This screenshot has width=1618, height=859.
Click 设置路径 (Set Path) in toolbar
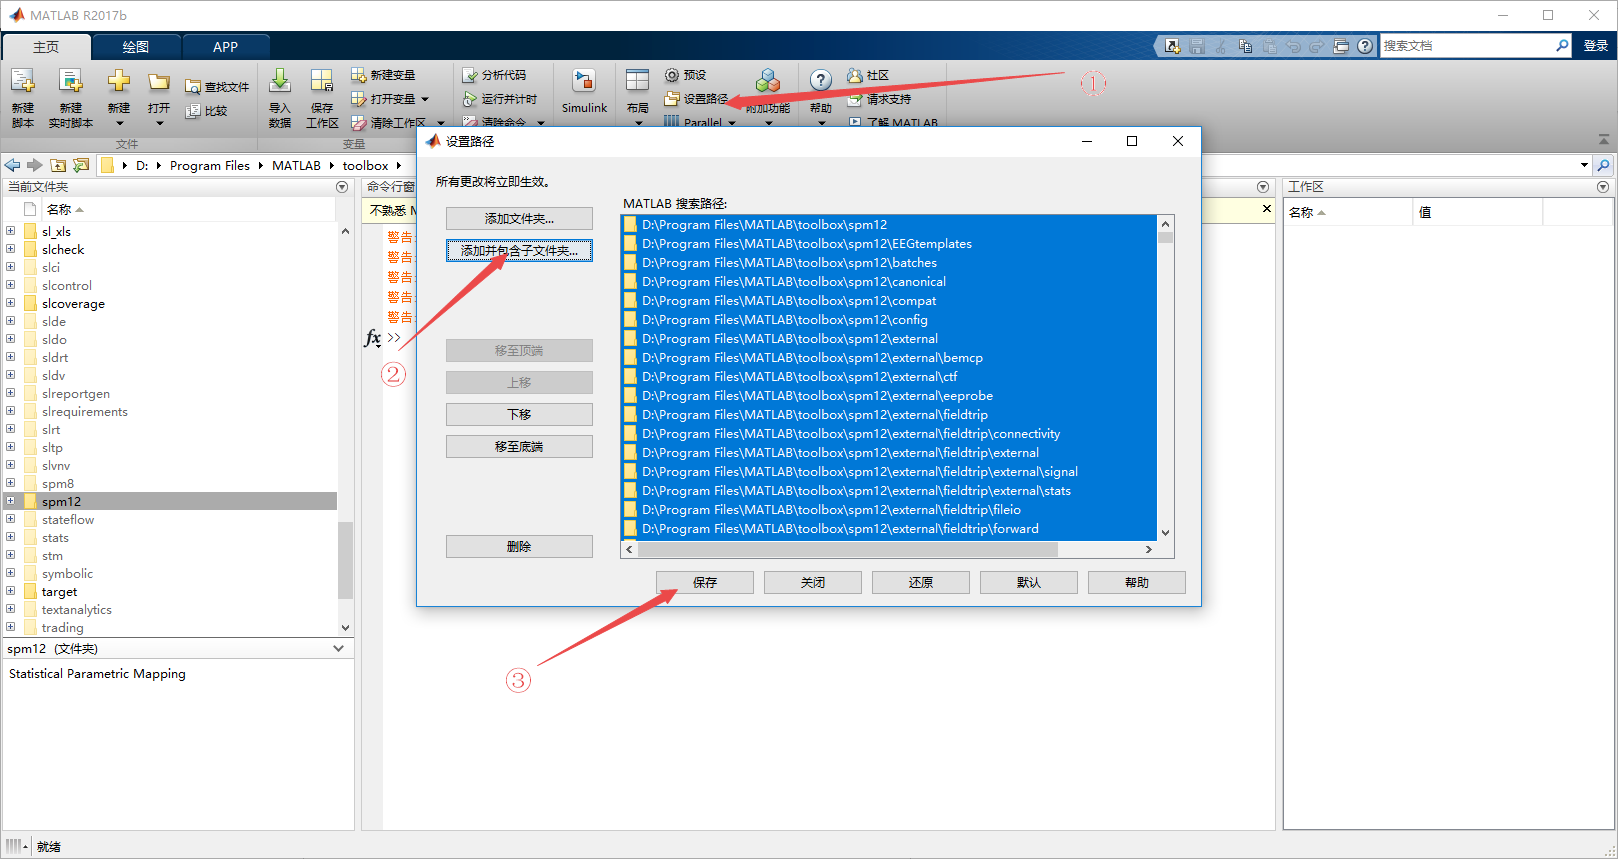(697, 99)
